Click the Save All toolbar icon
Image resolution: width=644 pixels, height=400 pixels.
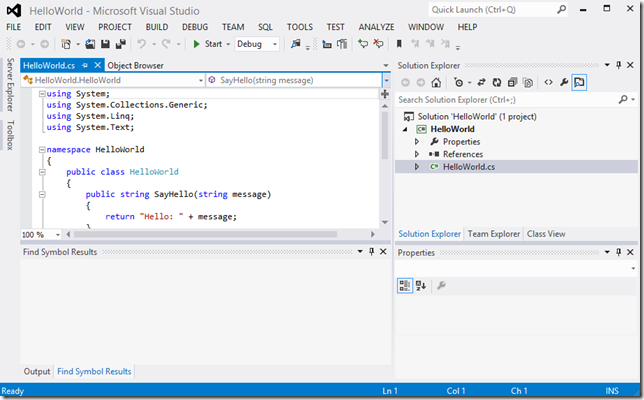121,44
